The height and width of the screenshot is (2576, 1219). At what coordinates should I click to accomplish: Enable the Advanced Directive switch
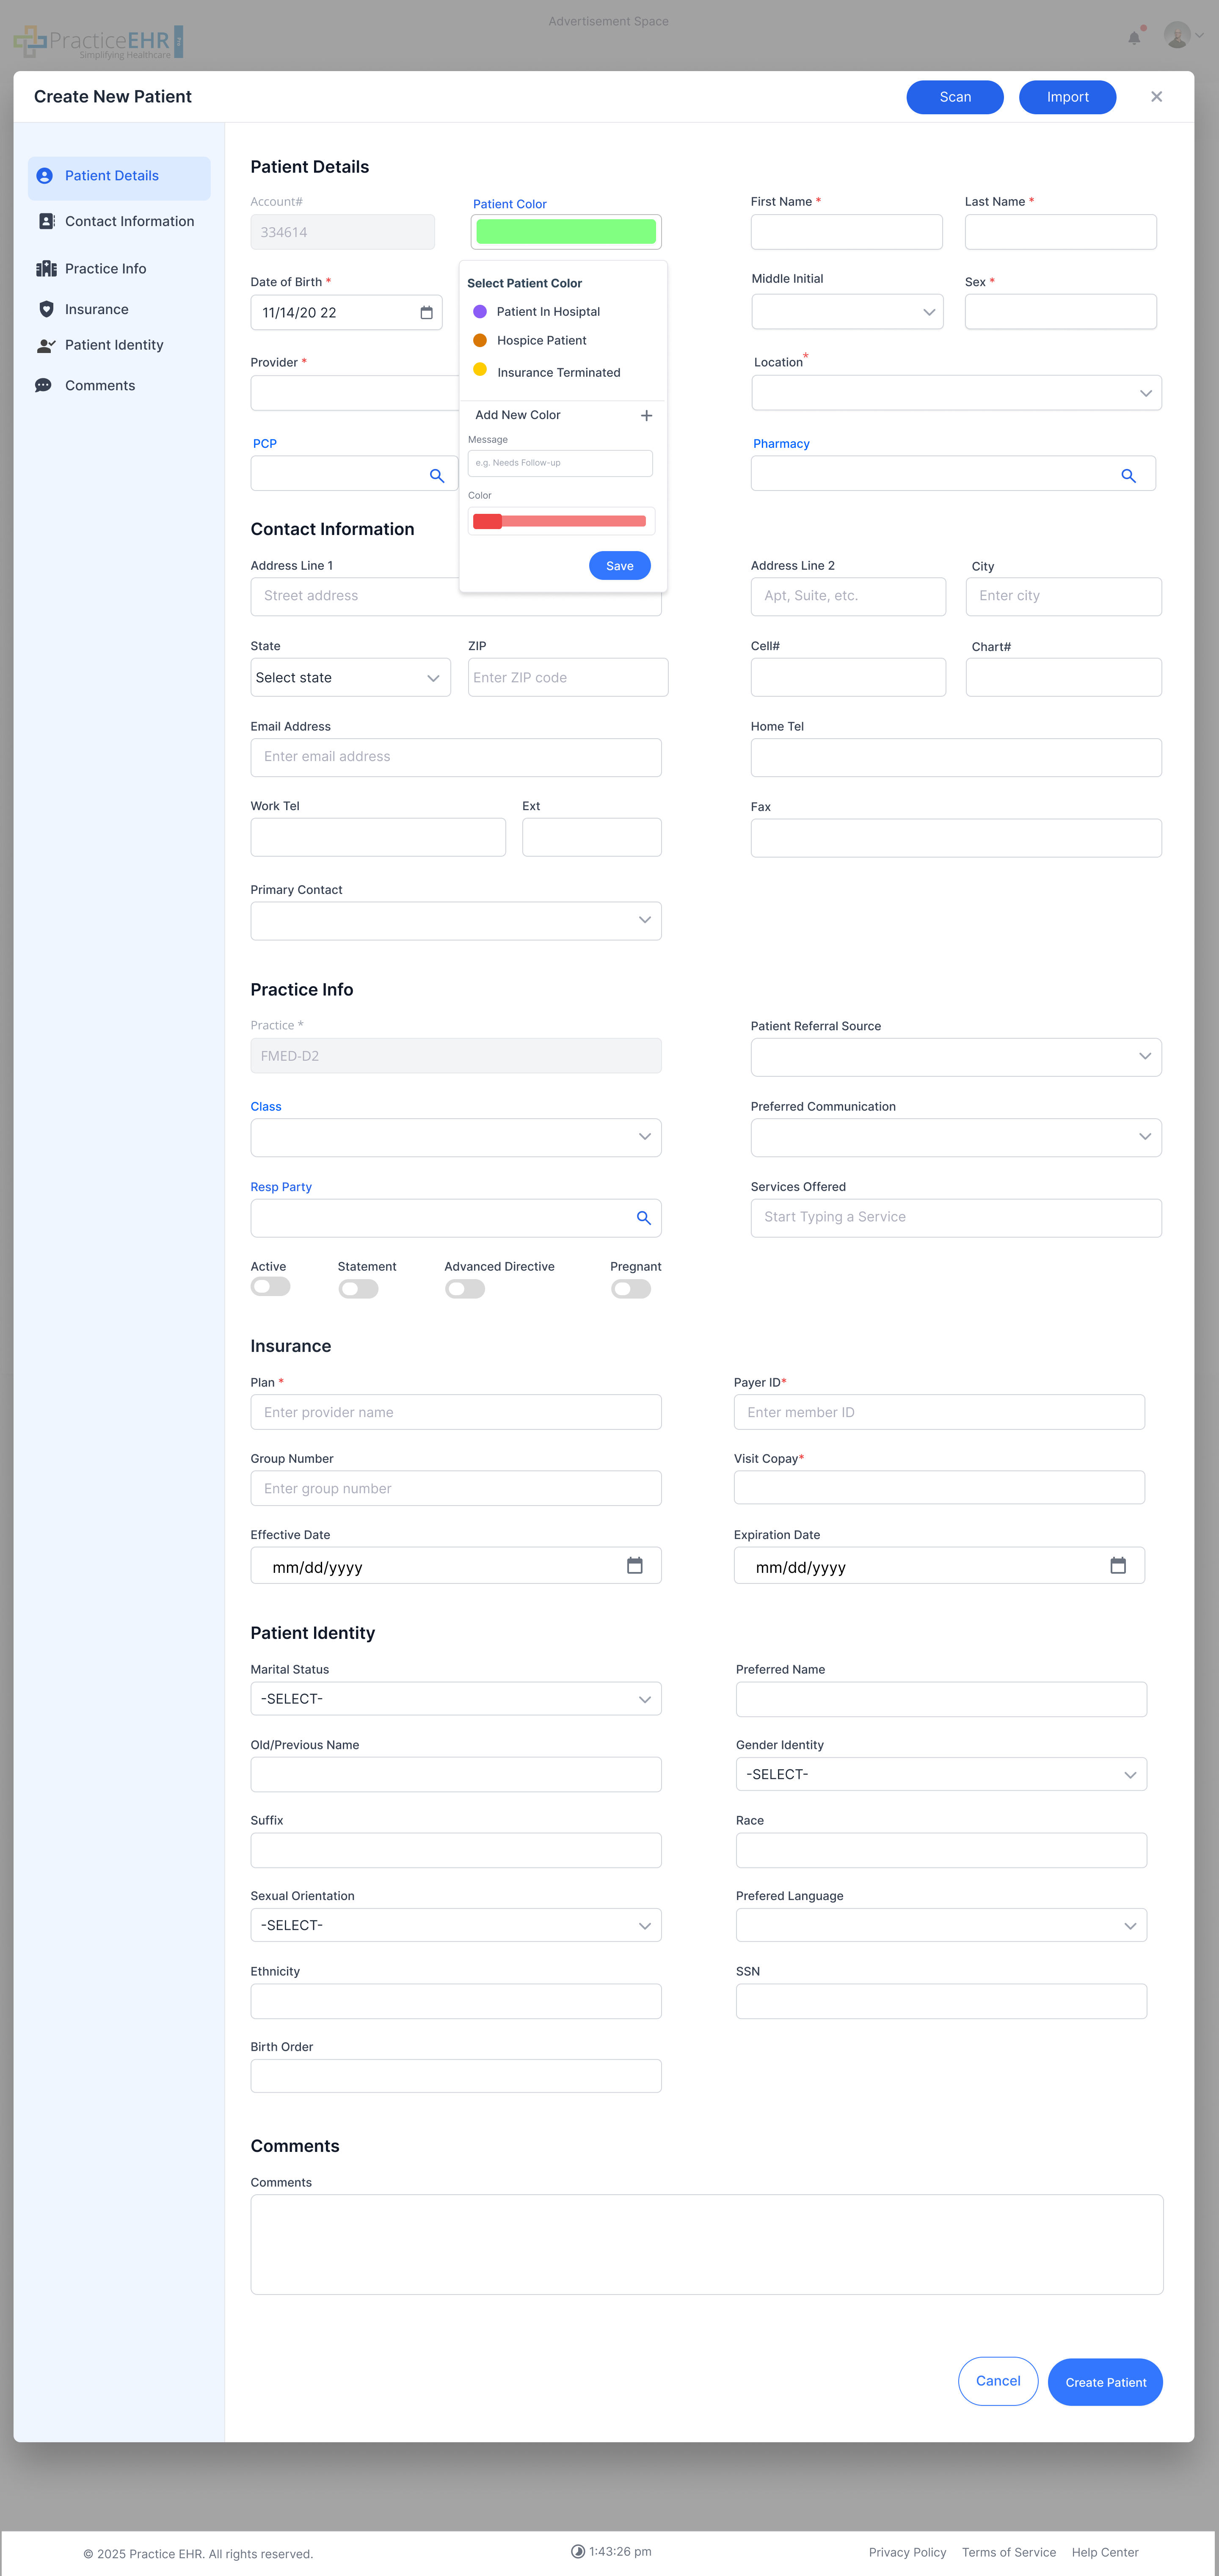[x=465, y=1289]
